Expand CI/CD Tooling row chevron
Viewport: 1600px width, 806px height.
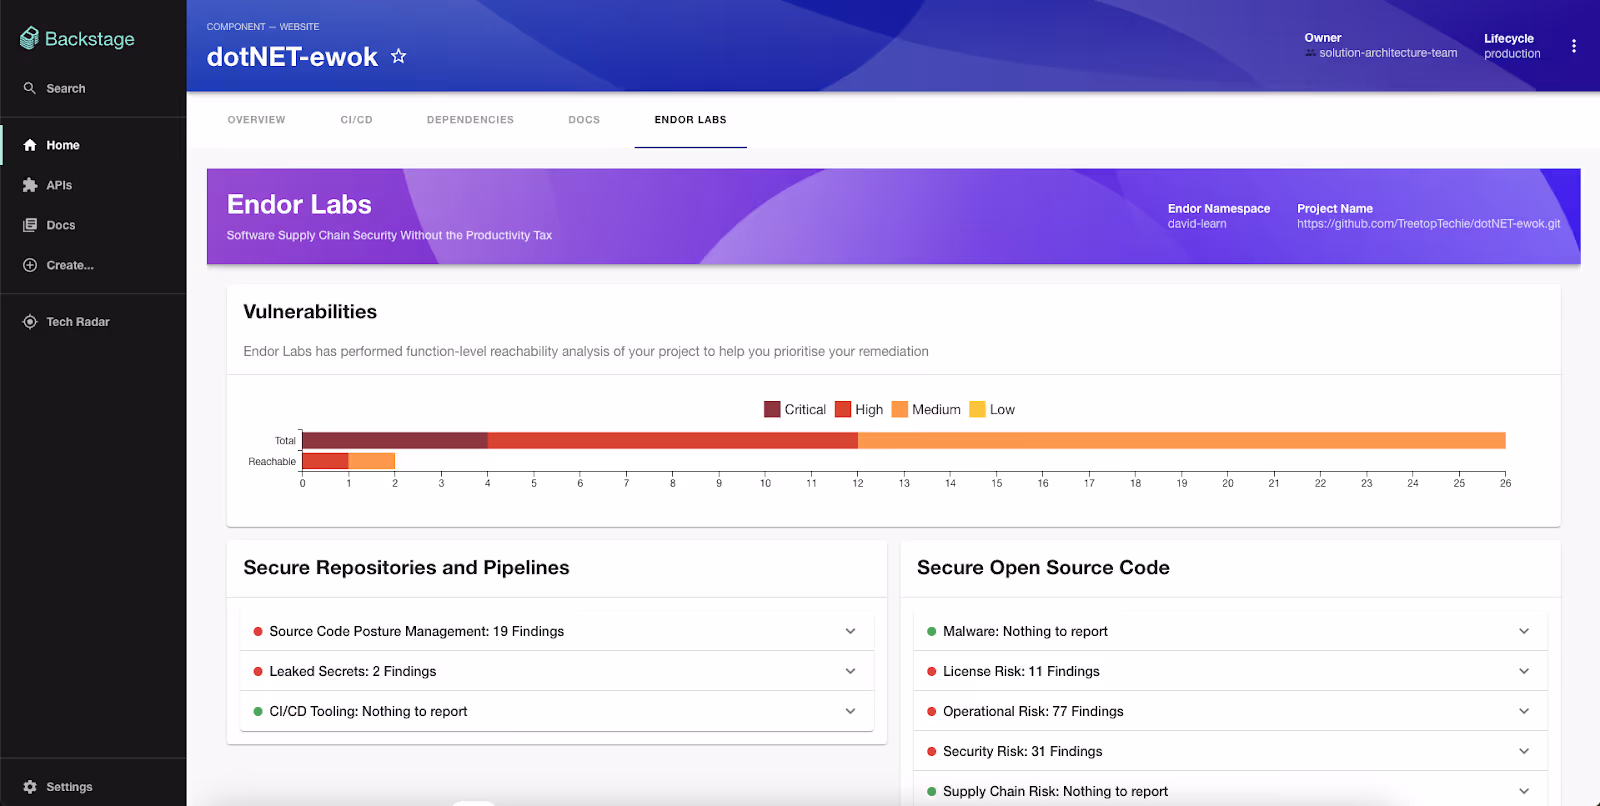pos(850,711)
